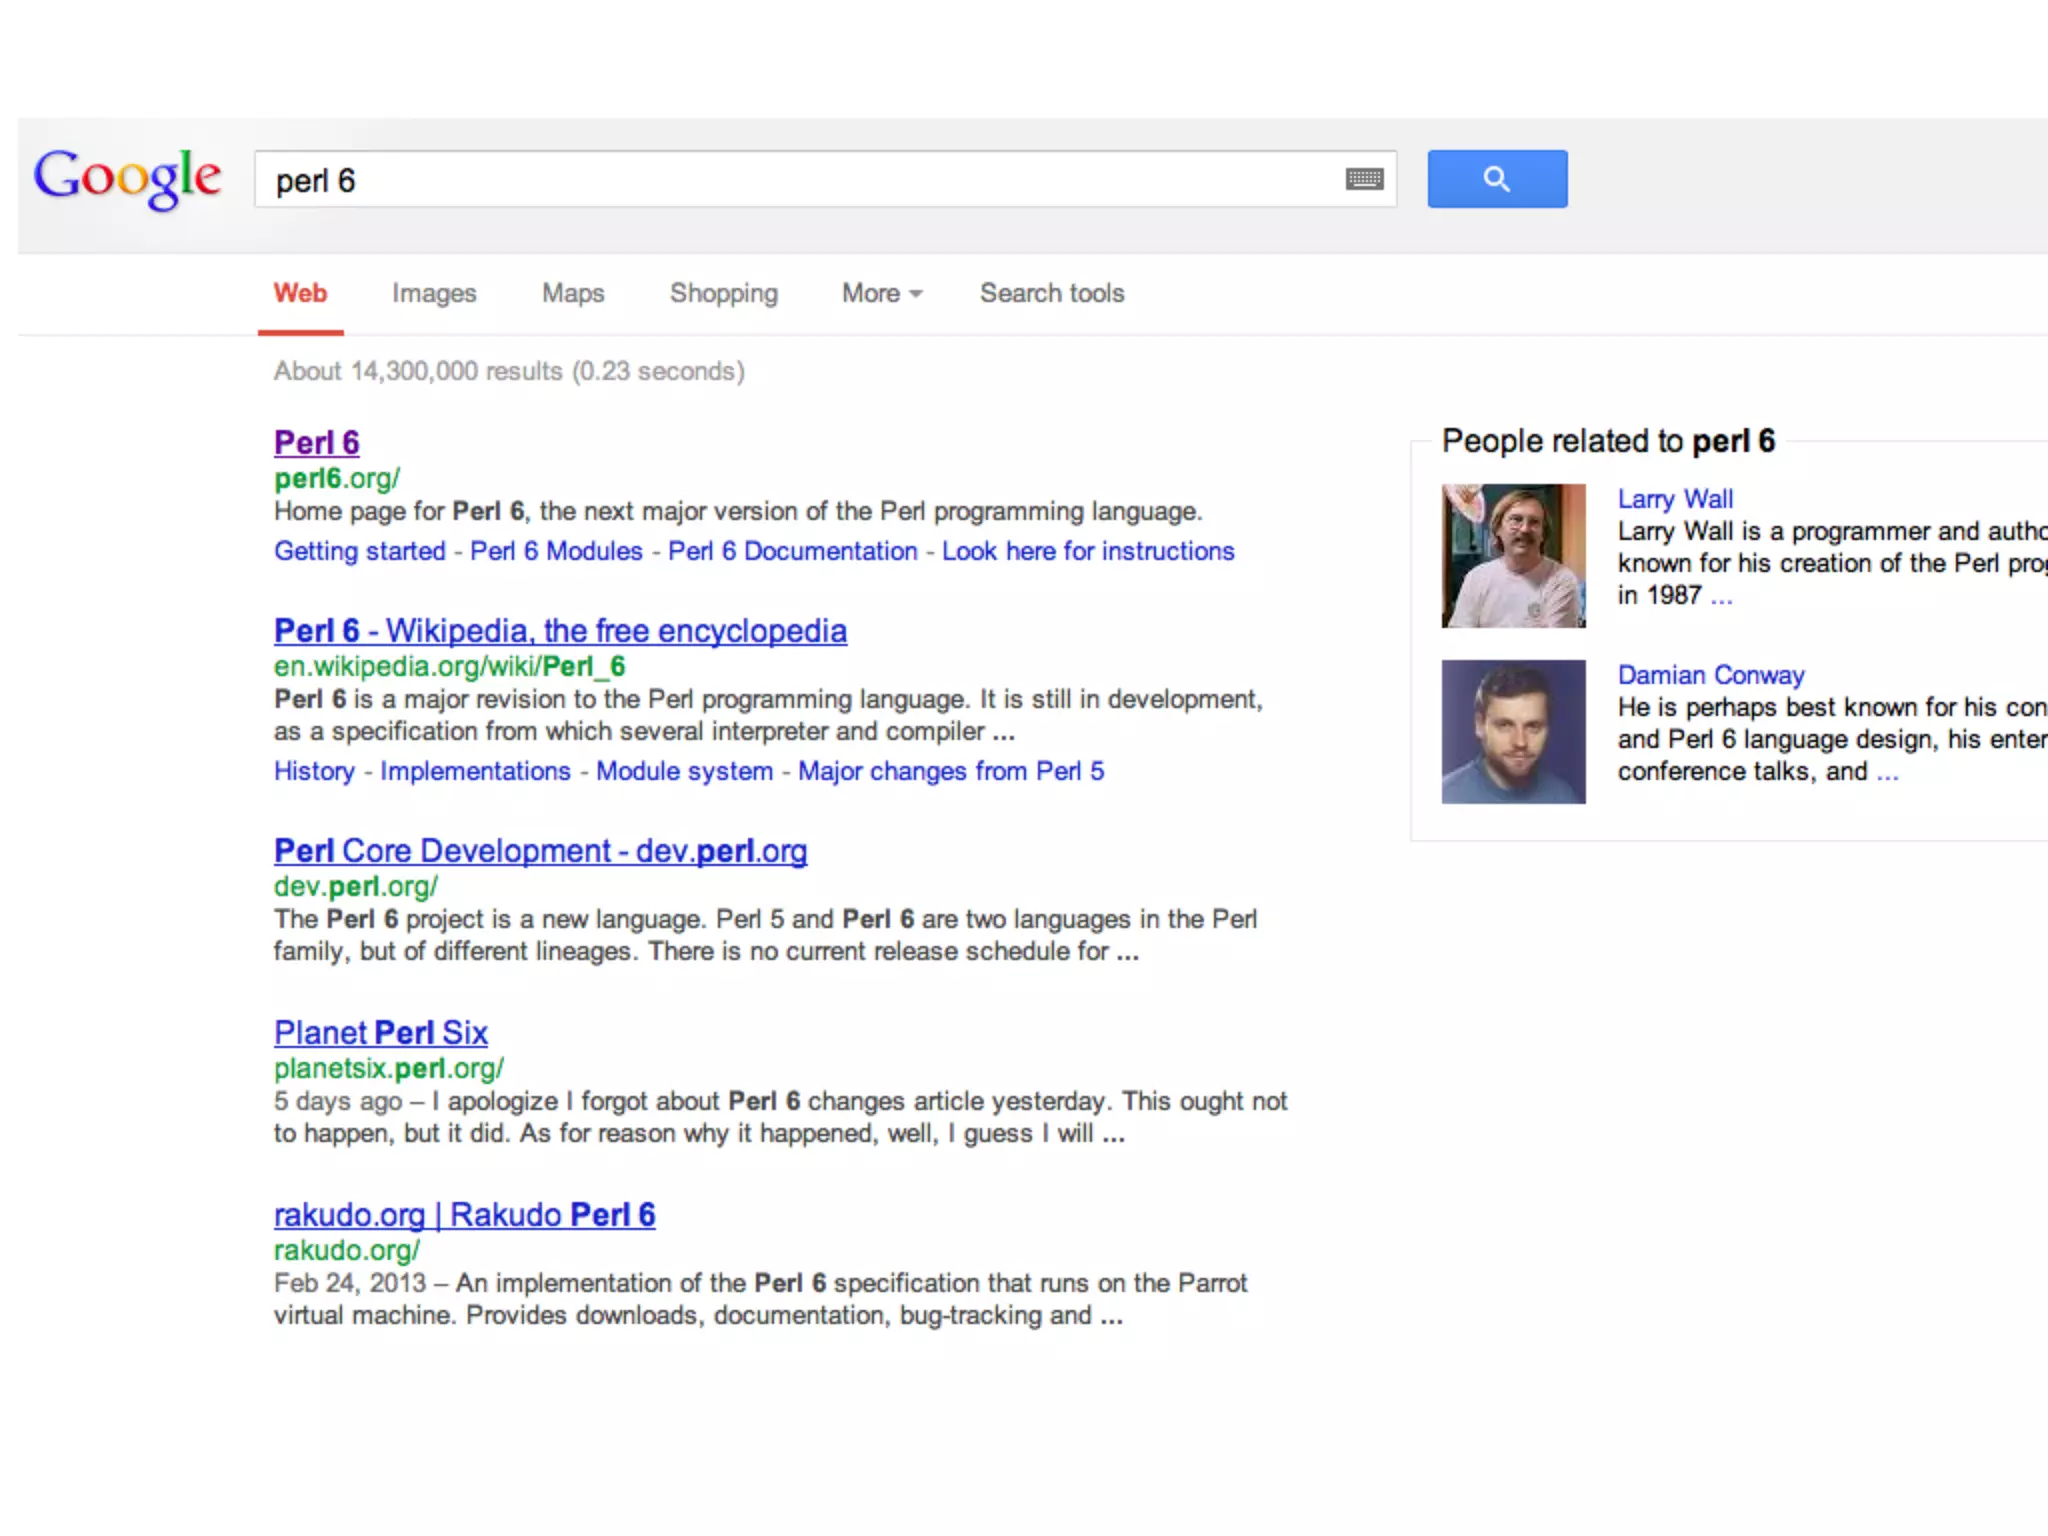Open the Rakudo Perl 6 result

(x=464, y=1215)
